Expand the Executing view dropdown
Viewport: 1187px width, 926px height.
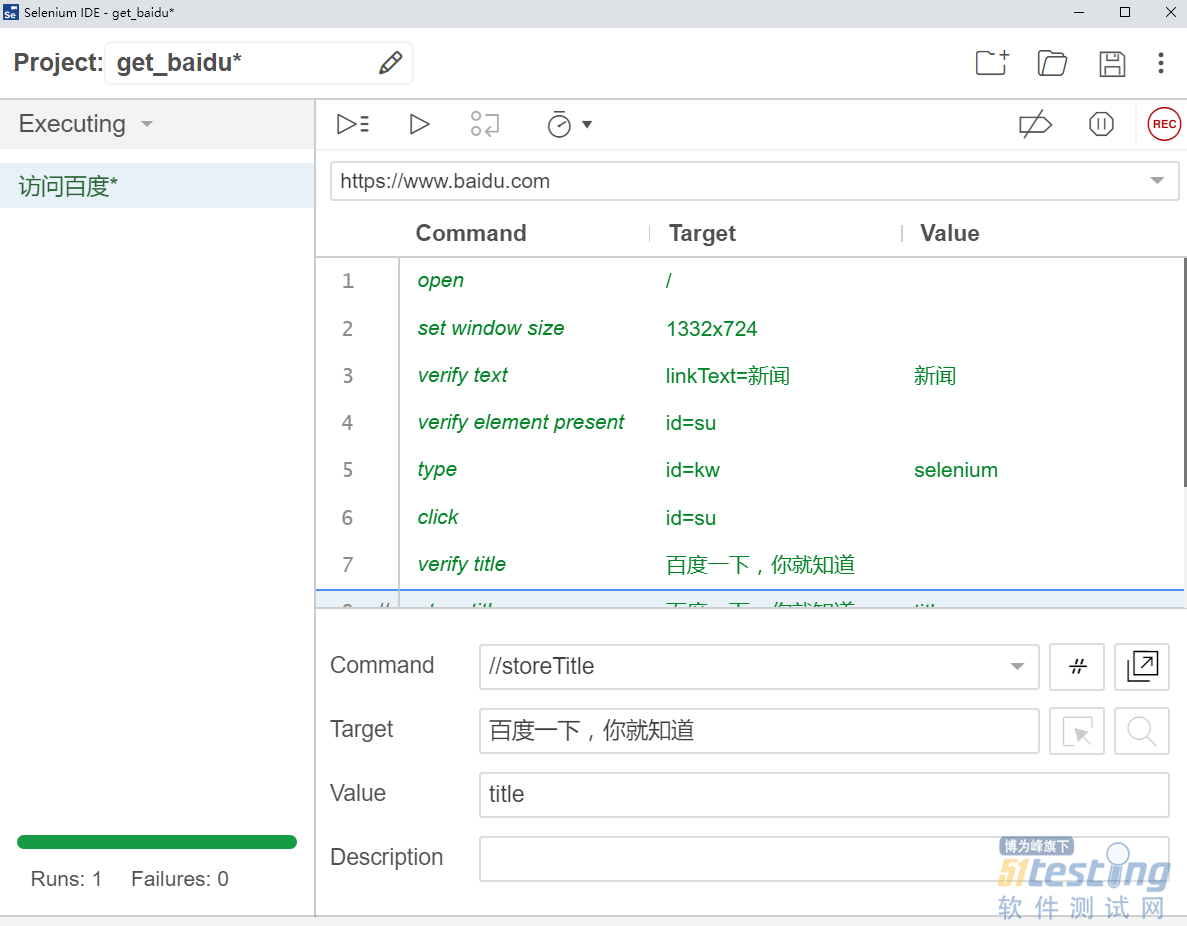click(147, 123)
